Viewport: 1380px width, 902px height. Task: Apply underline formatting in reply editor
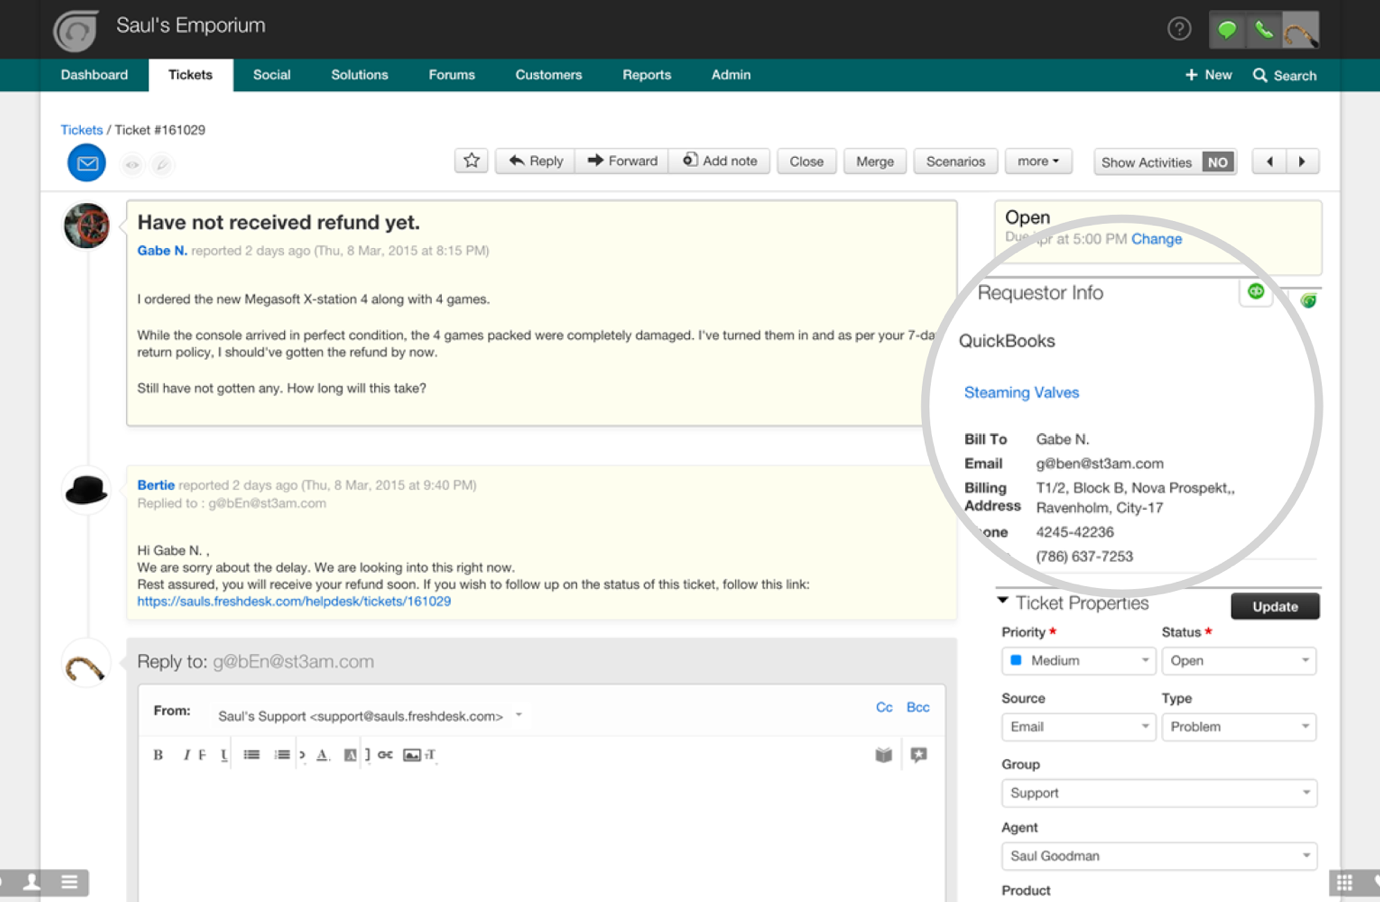click(224, 755)
